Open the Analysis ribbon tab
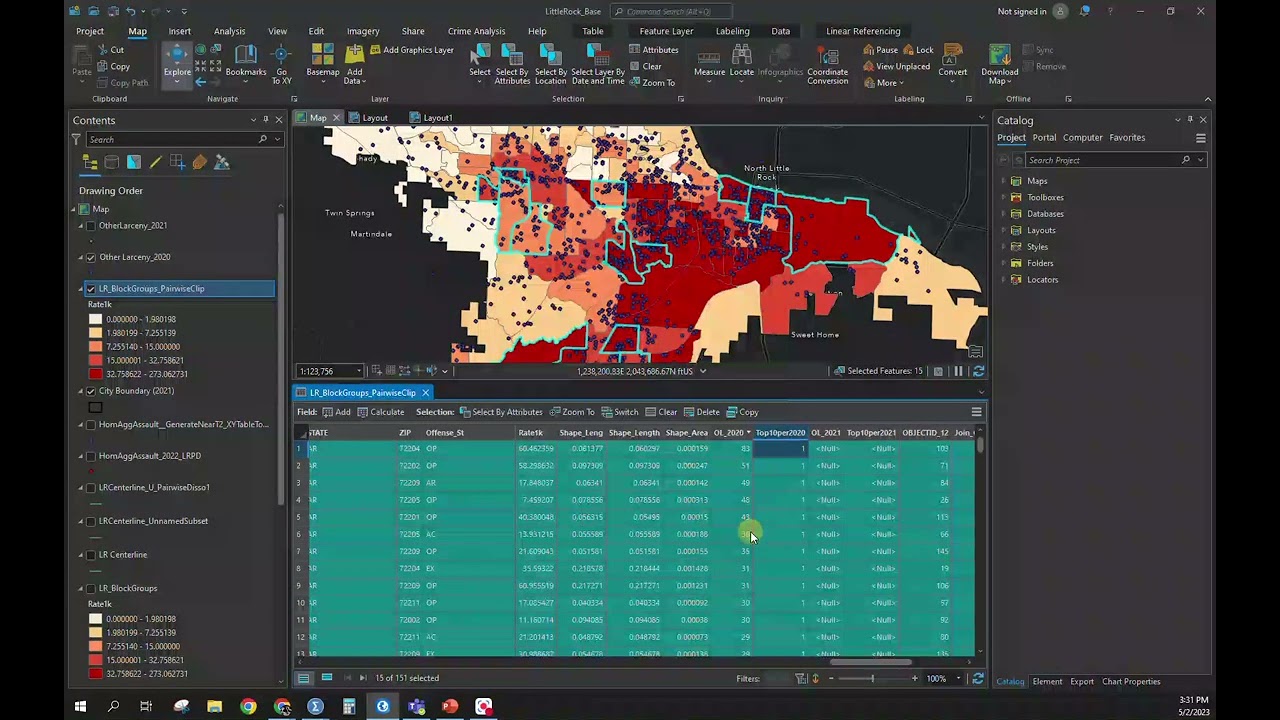This screenshot has width=1280, height=720. pyautogui.click(x=229, y=31)
